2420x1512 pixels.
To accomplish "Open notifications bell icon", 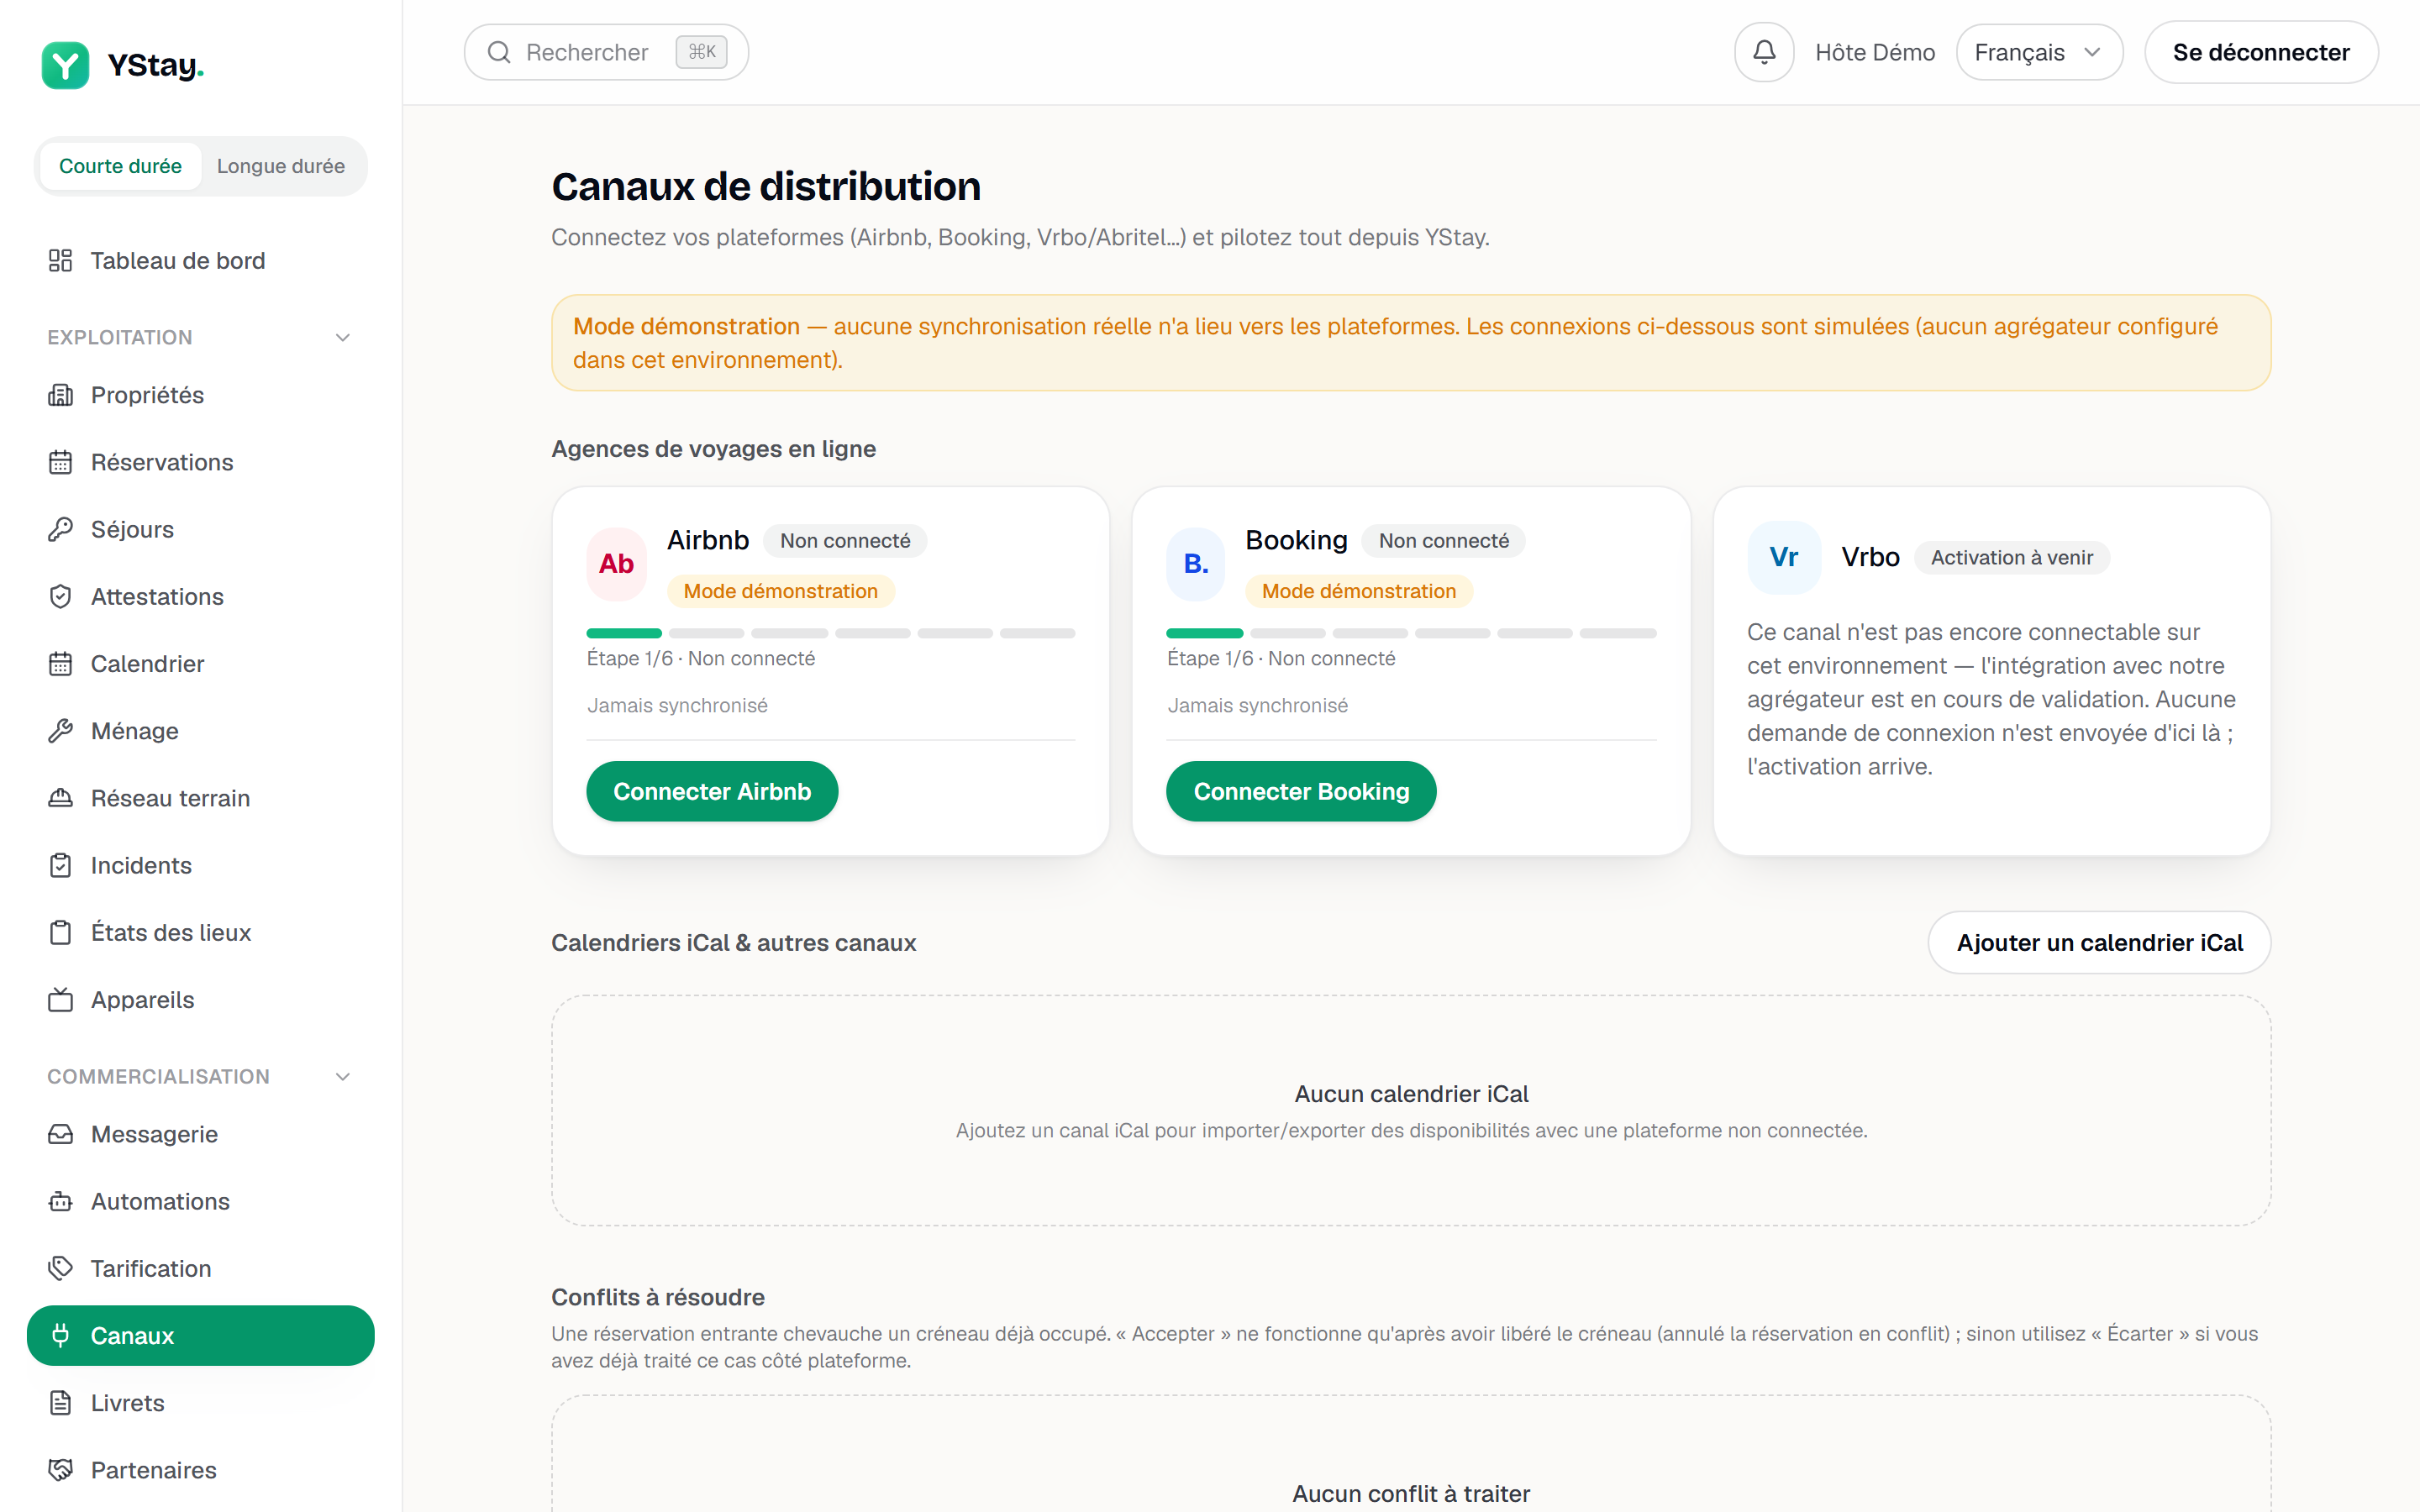I will pyautogui.click(x=1764, y=52).
